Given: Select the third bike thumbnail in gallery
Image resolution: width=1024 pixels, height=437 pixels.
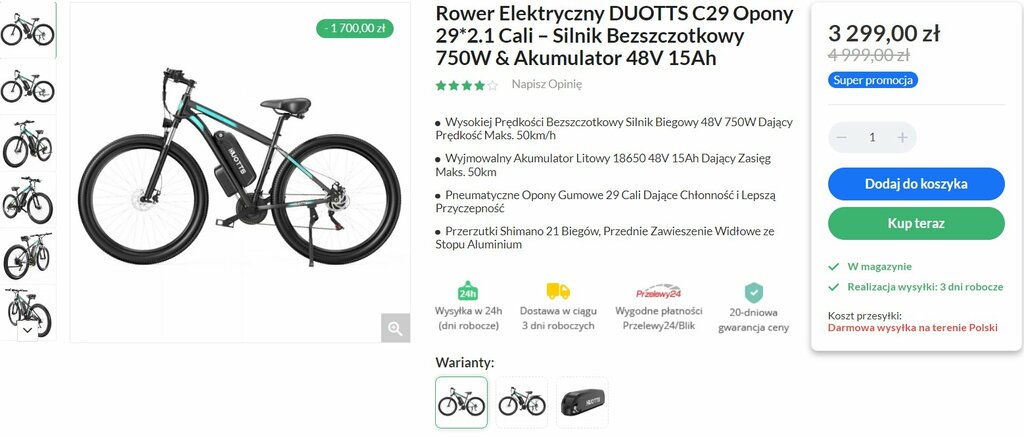Looking at the screenshot, I should (28, 143).
